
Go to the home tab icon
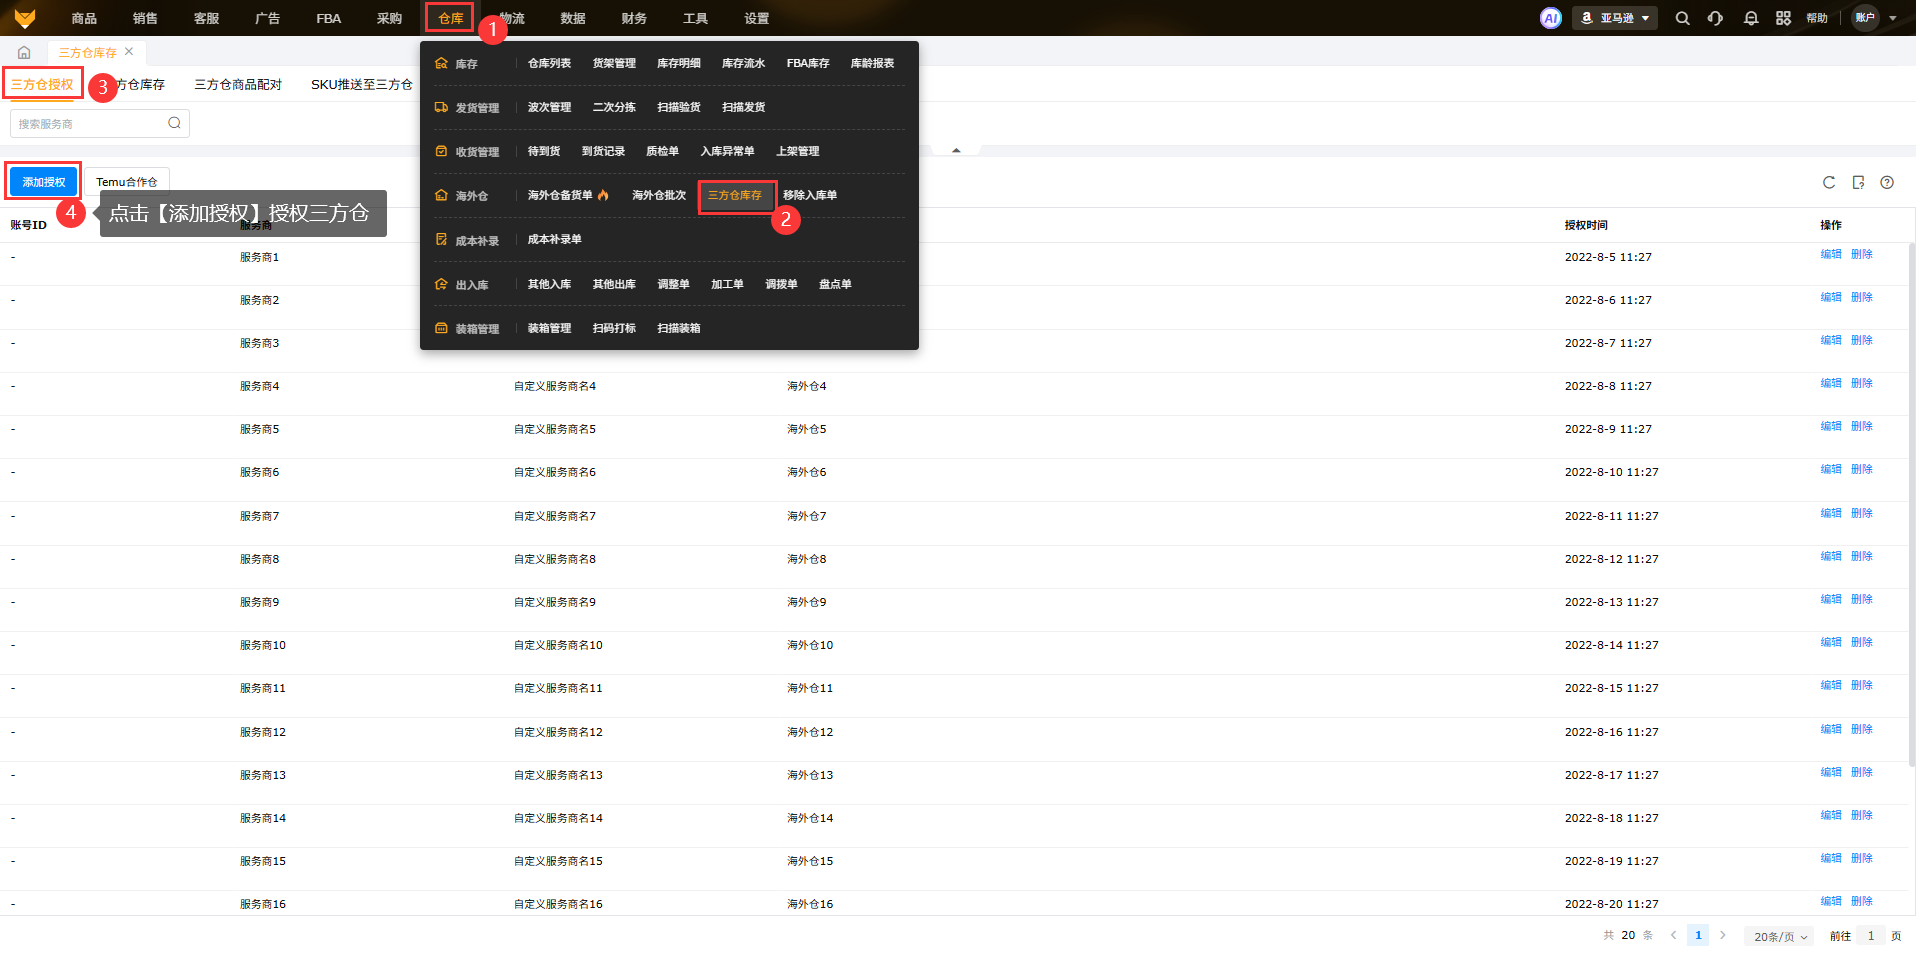24,52
